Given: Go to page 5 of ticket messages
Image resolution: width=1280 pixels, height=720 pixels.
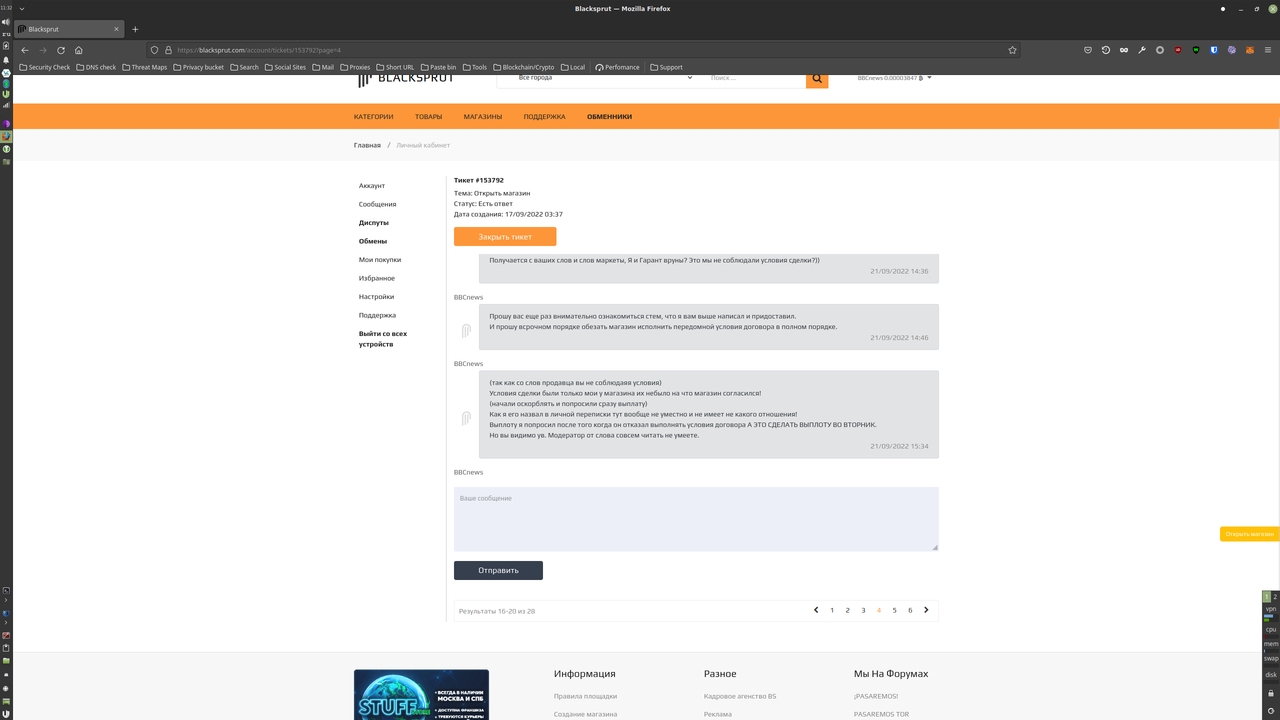Looking at the screenshot, I should 894,610.
